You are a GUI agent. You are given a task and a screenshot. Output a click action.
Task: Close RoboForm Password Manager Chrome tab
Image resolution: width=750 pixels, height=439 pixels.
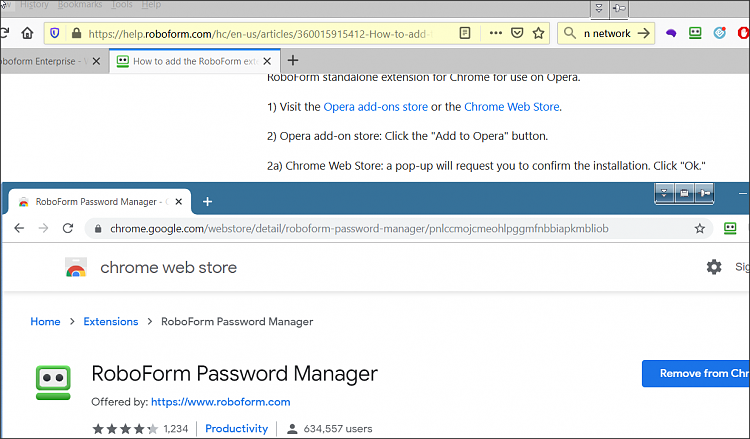tap(178, 202)
